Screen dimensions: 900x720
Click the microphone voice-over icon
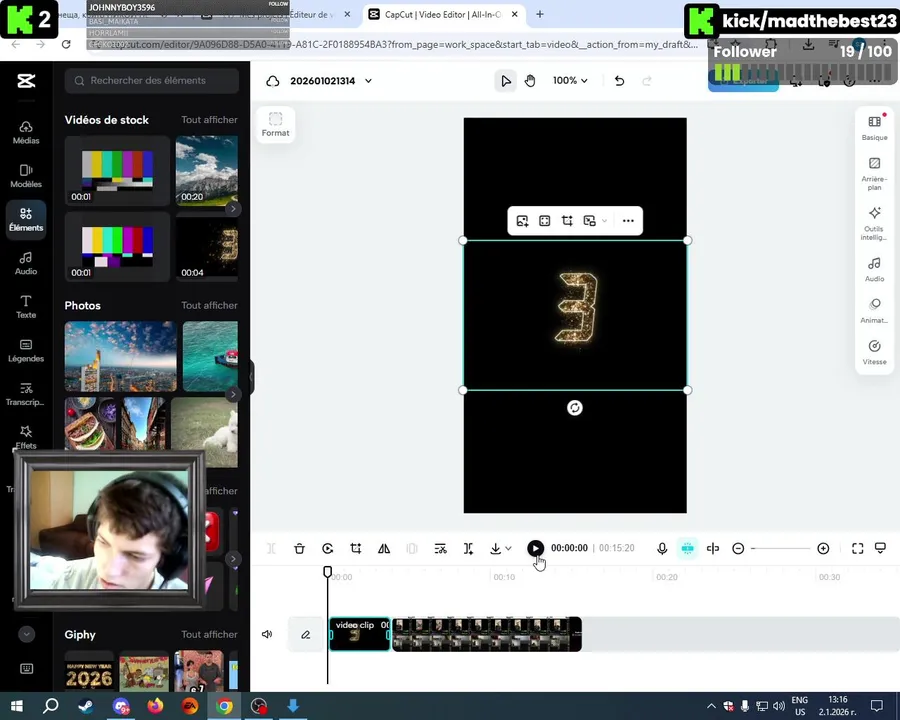662,548
